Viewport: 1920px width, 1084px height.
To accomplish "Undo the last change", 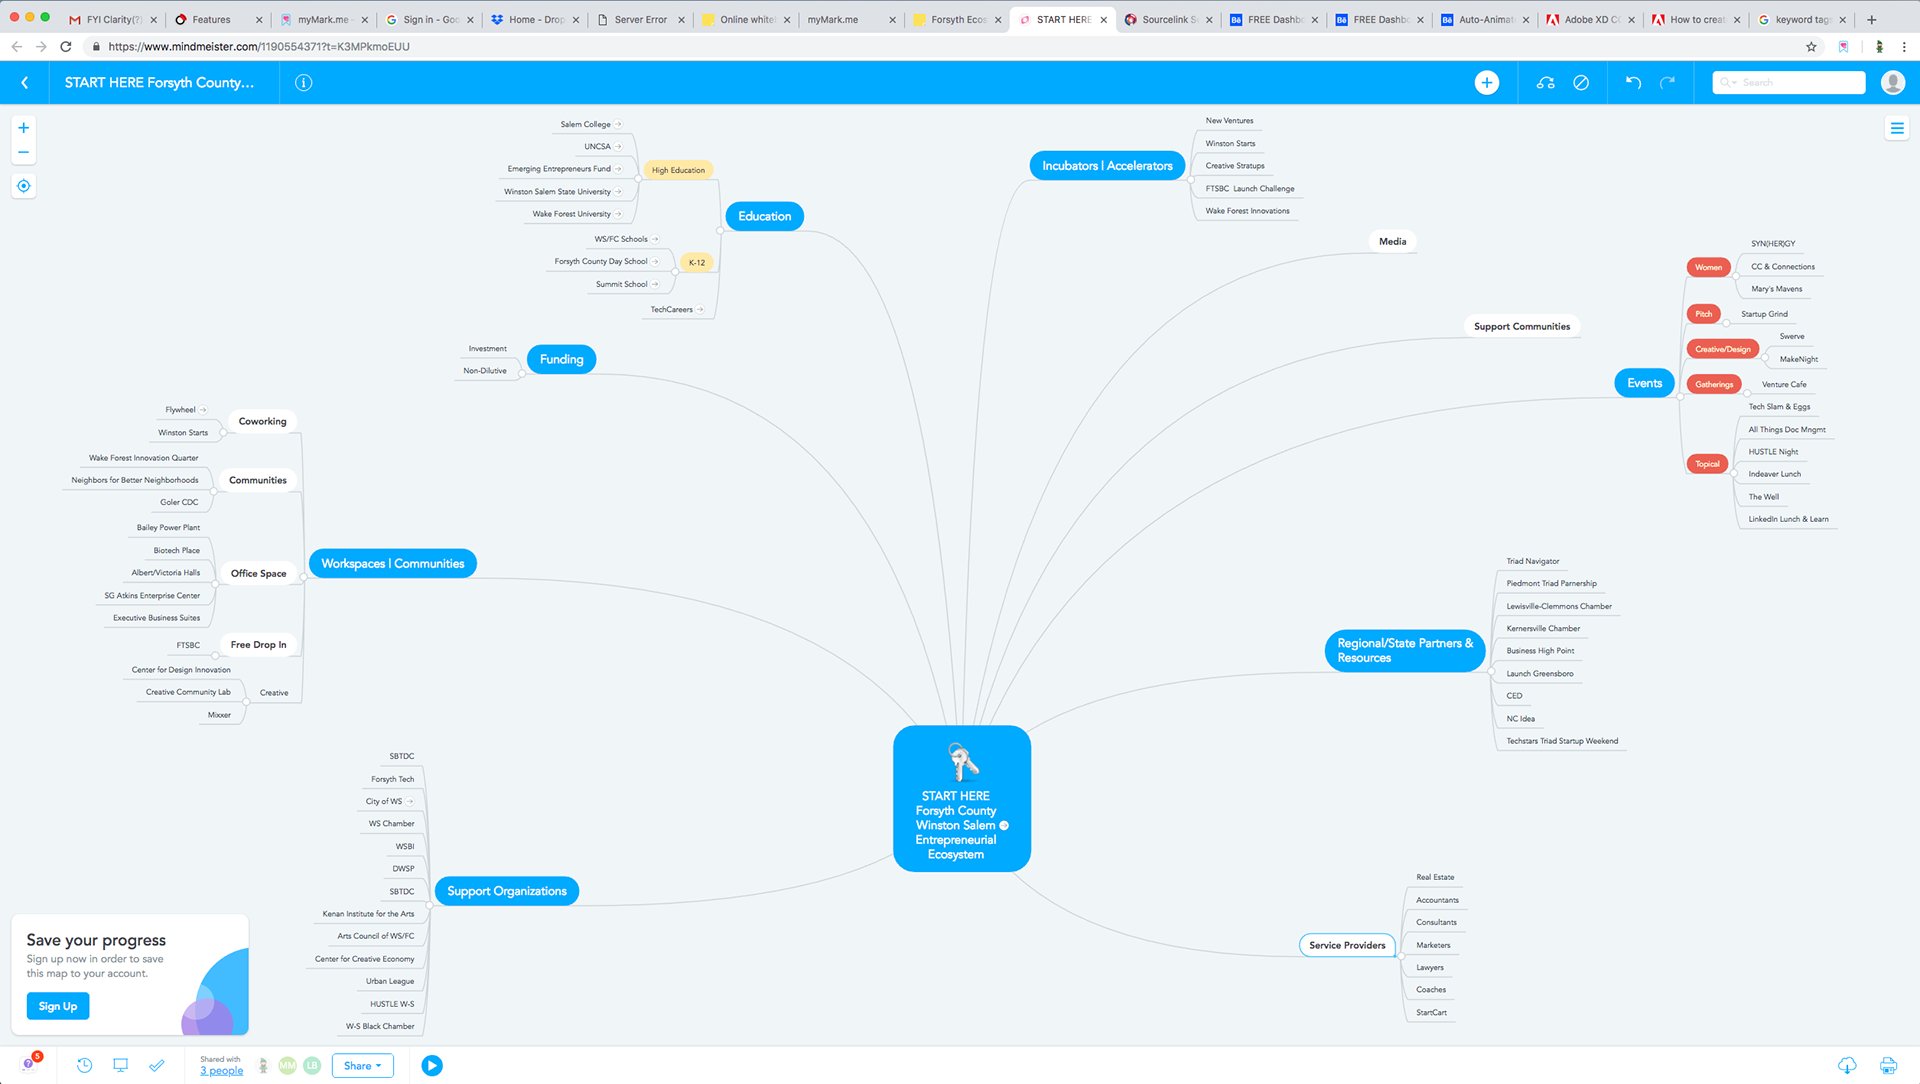I will click(1633, 83).
